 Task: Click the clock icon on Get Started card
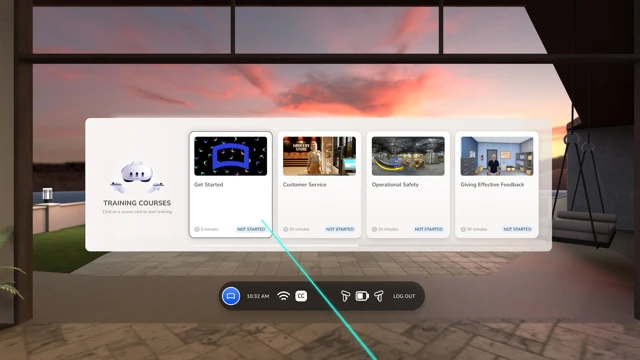coord(197,229)
